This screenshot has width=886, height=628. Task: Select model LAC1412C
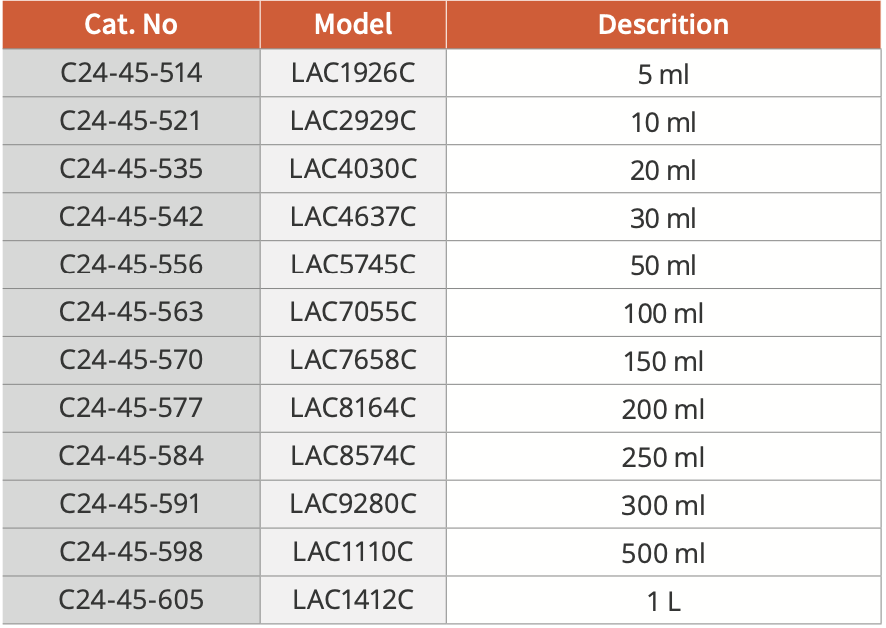tap(353, 600)
